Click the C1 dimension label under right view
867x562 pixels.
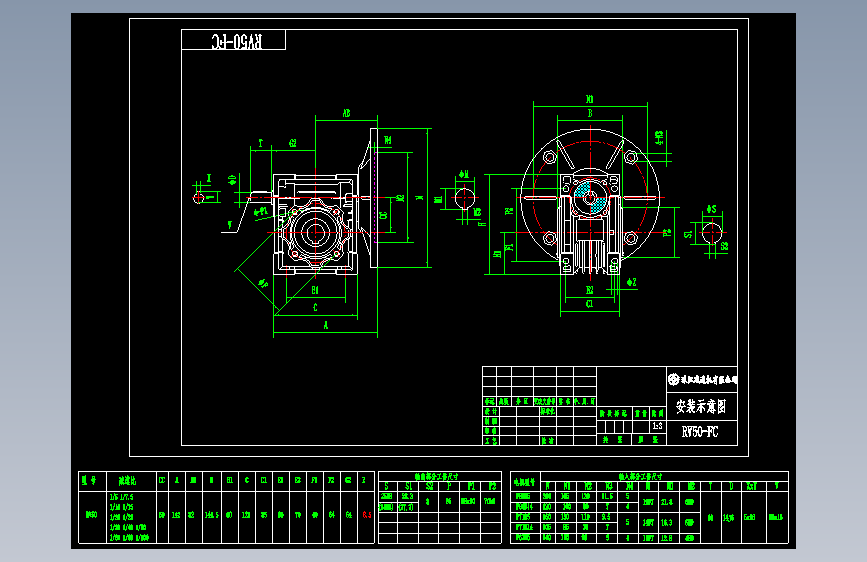point(589,304)
